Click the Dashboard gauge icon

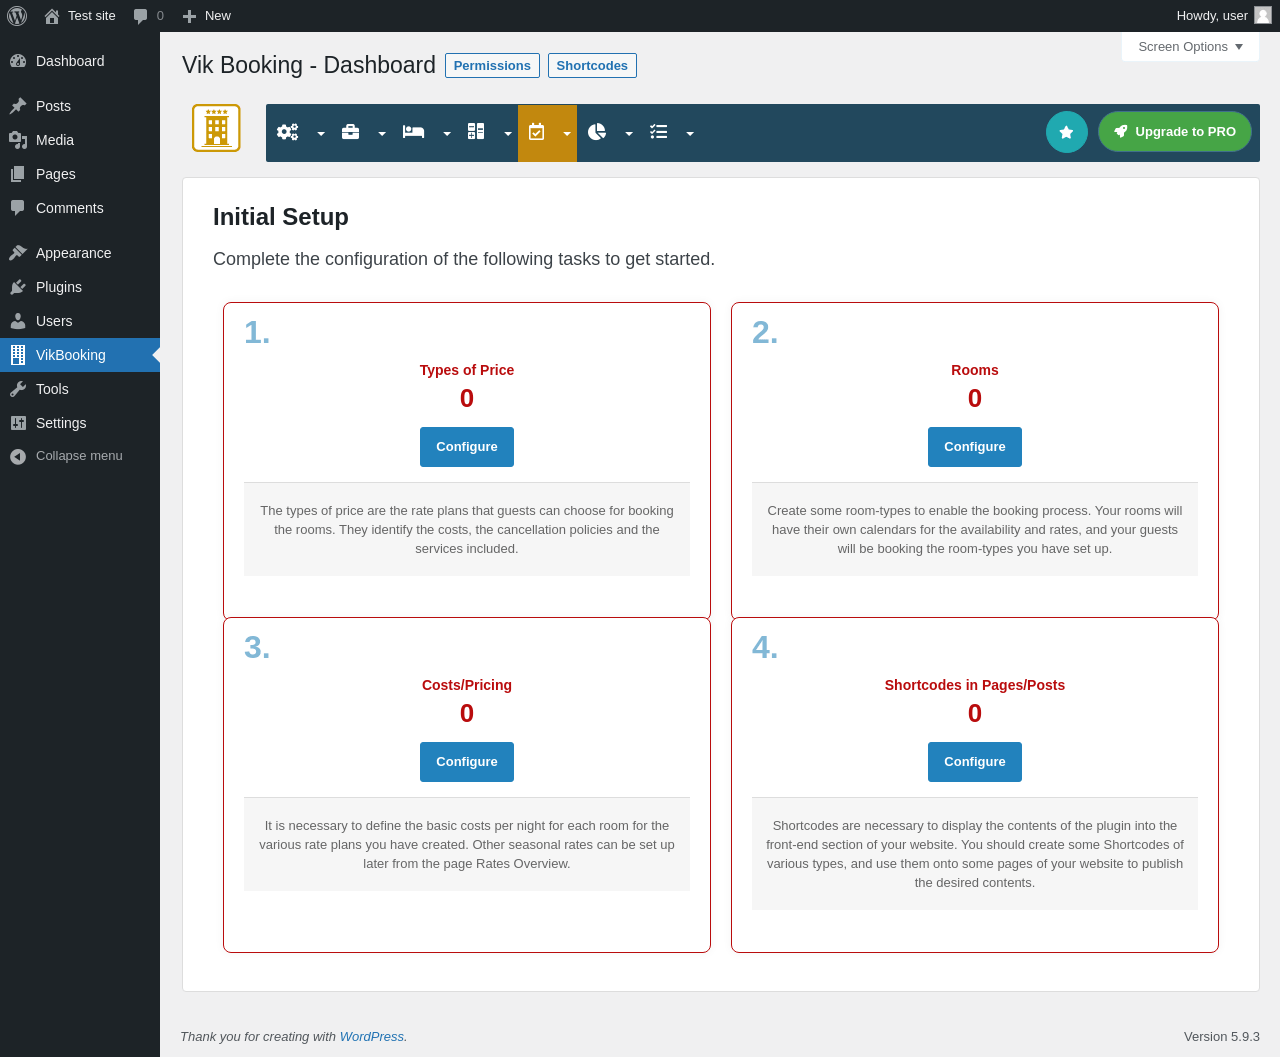(x=18, y=61)
